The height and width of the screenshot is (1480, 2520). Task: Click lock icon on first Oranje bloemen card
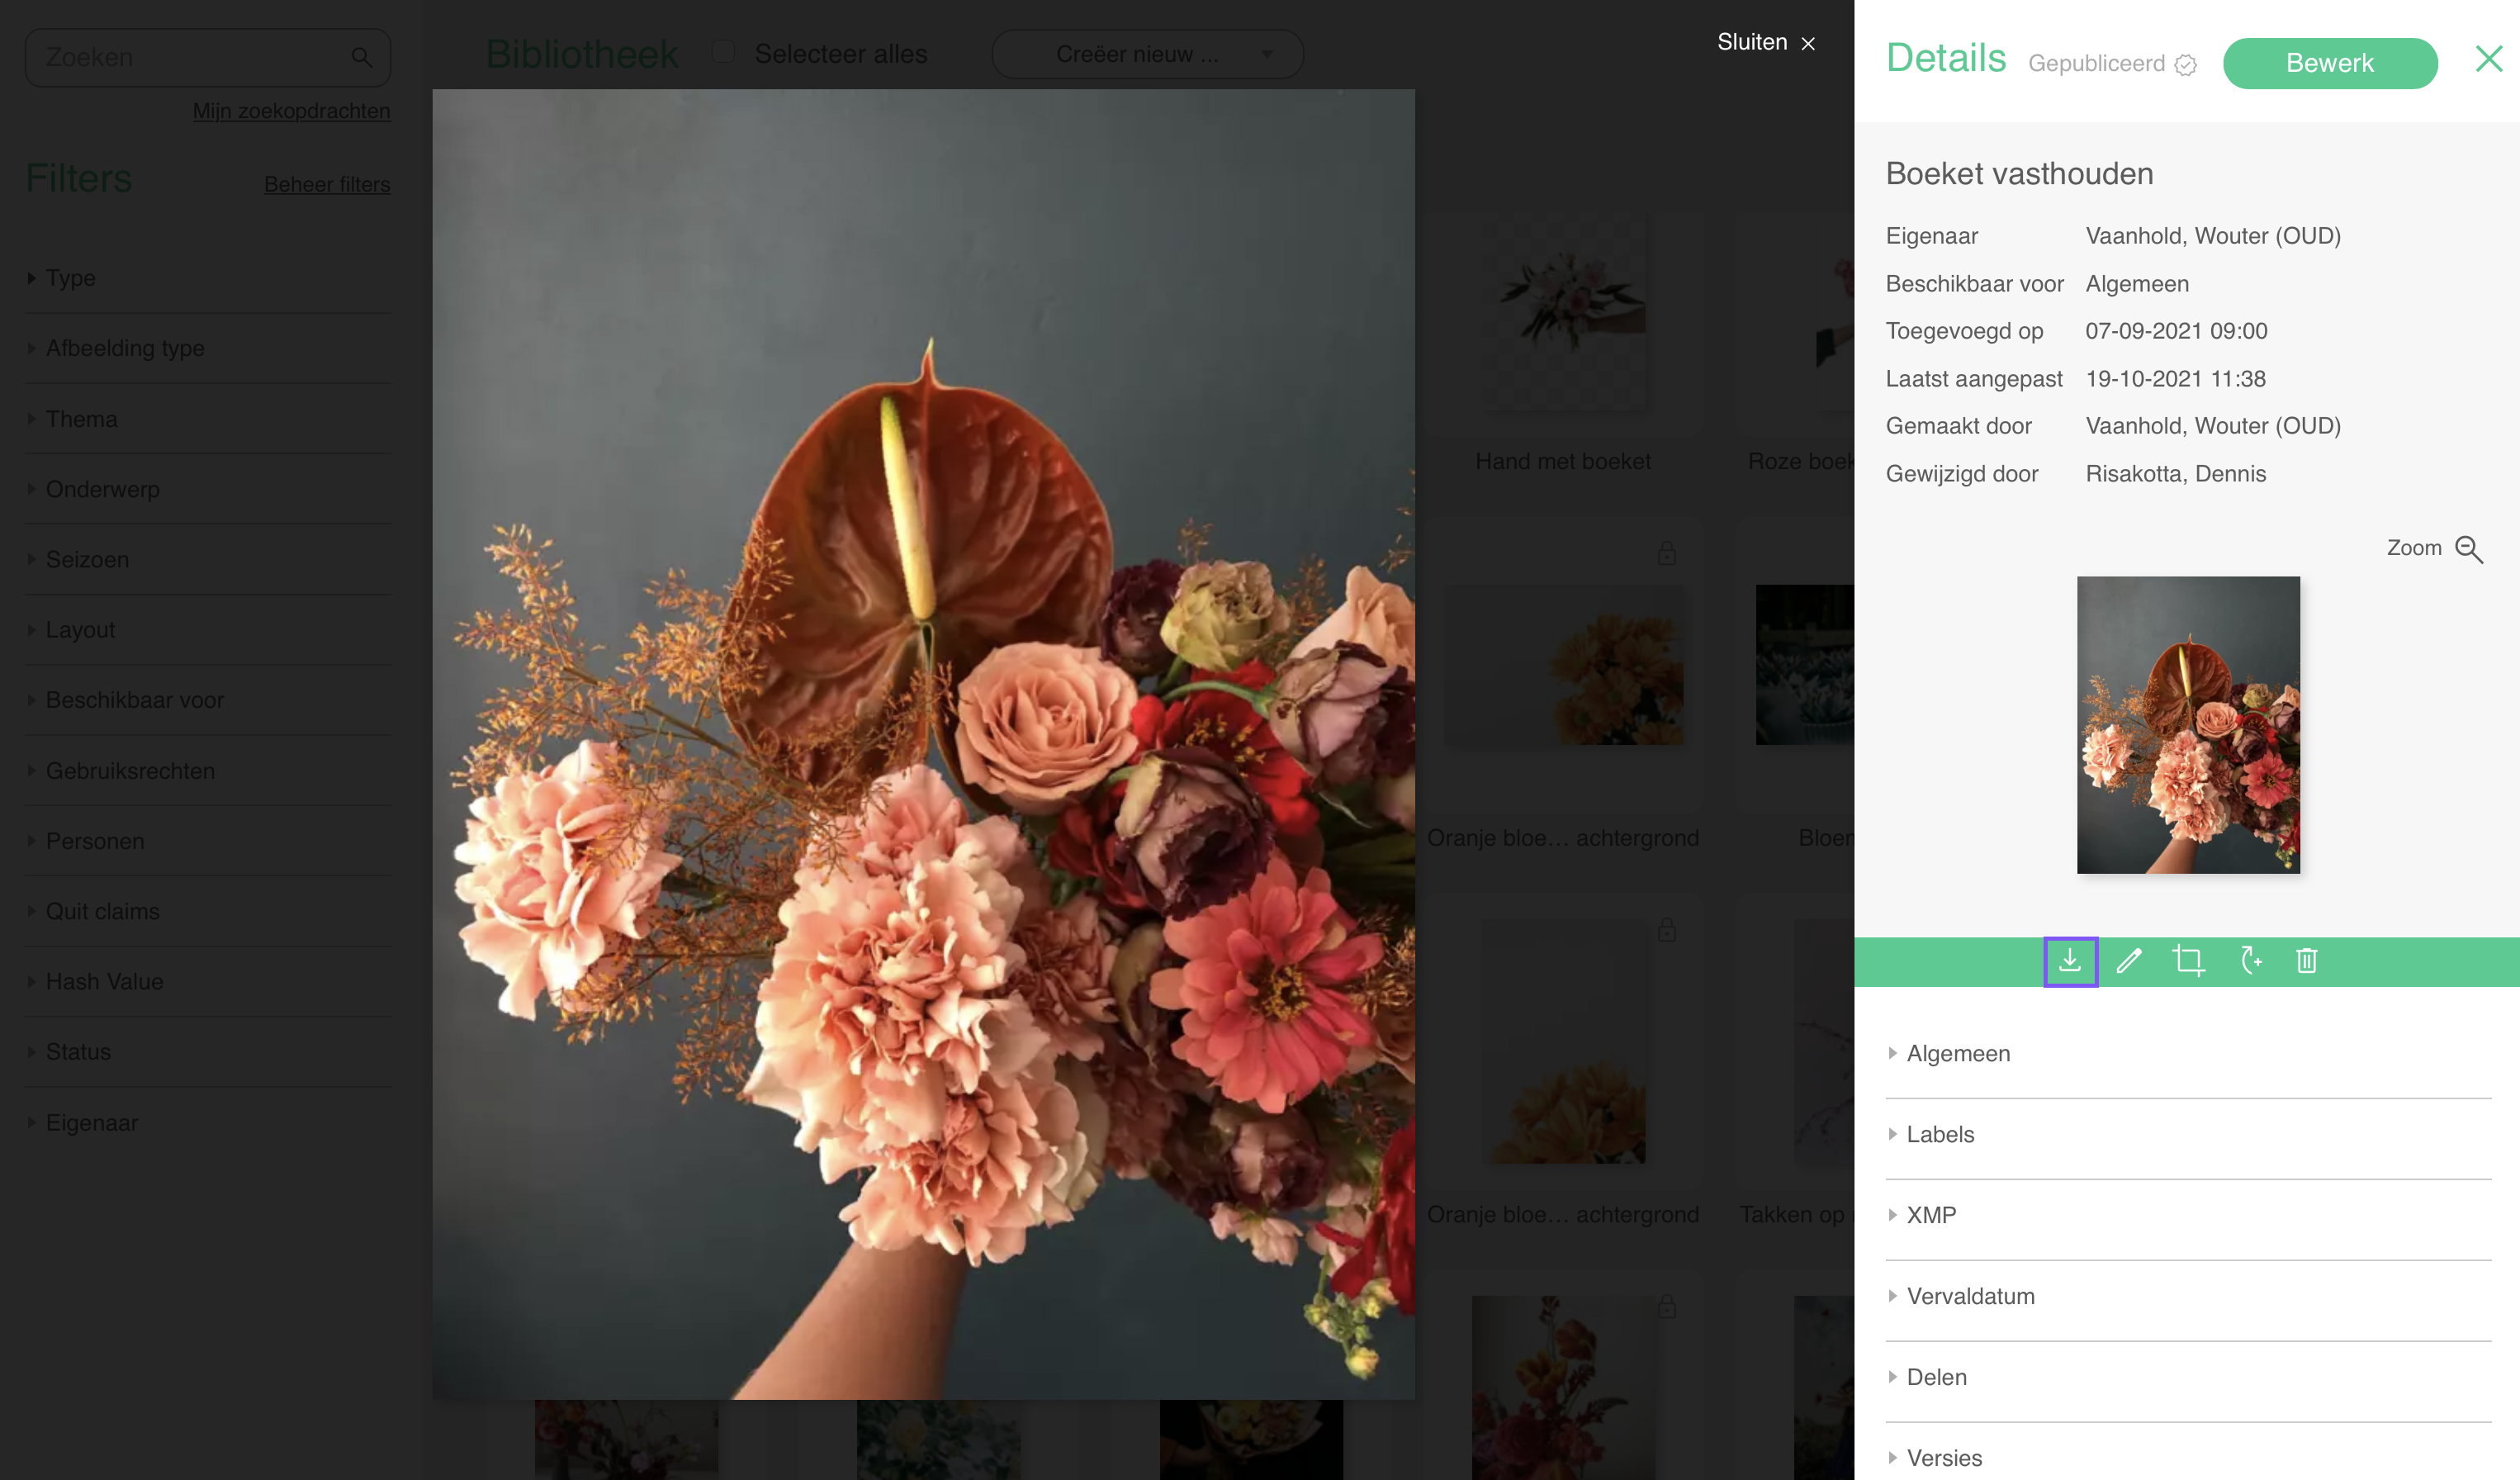pyautogui.click(x=1667, y=553)
